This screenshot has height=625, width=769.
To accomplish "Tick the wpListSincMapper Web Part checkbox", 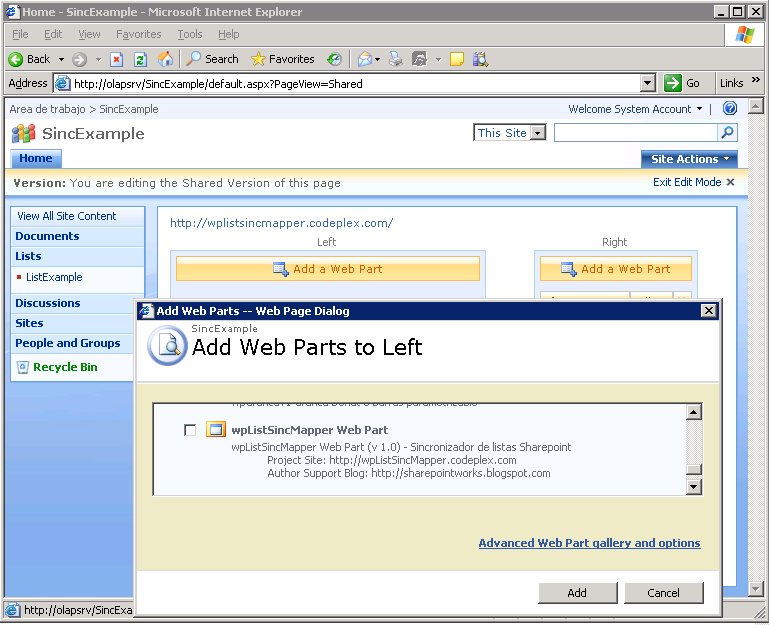I will point(190,430).
